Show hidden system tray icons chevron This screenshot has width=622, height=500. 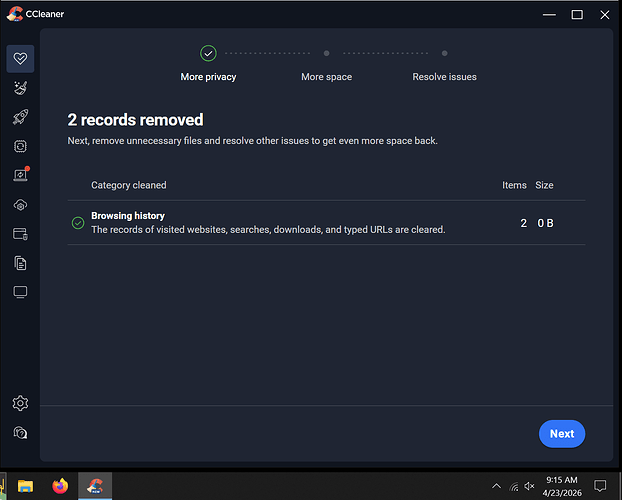(x=496, y=486)
